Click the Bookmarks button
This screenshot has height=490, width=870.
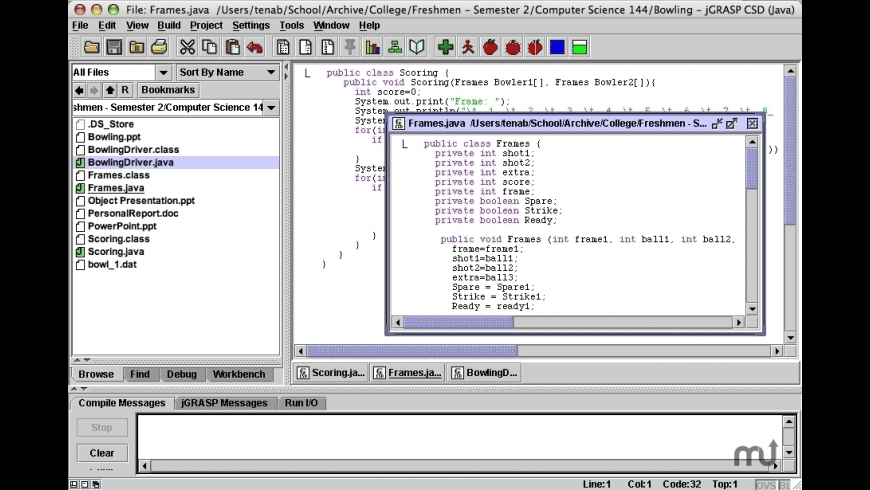[x=167, y=90]
